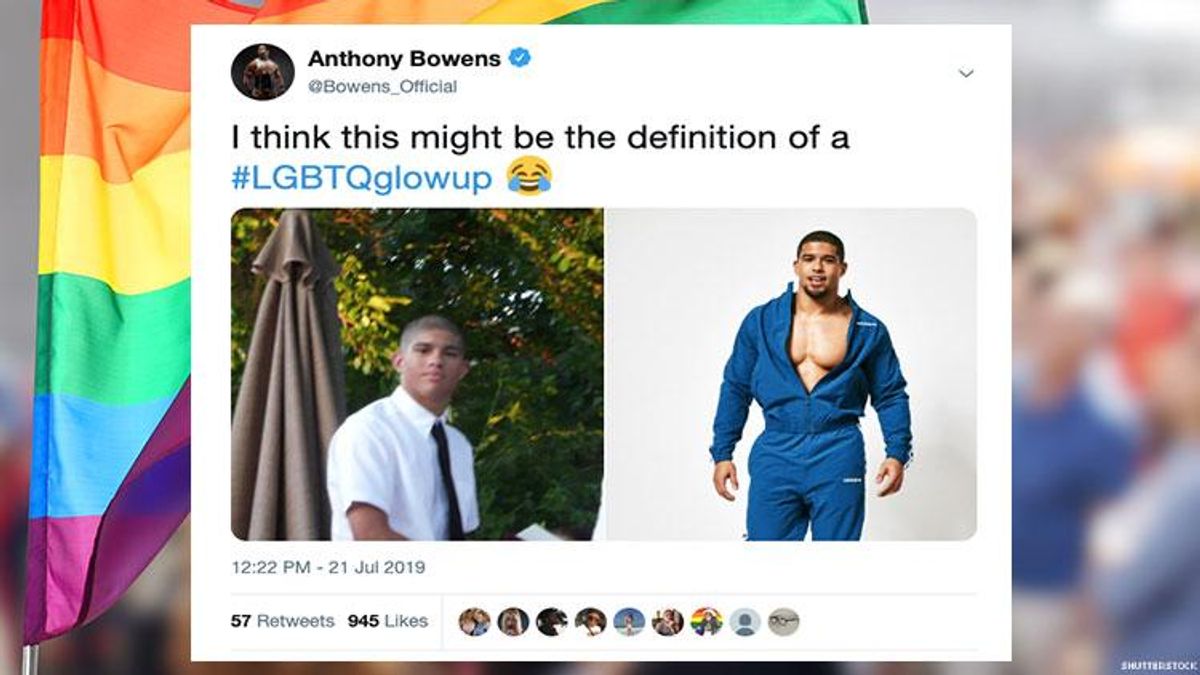Click the eyeglasses liker avatar at row end
Screen dimensions: 1200x675
pyautogui.click(x=784, y=622)
